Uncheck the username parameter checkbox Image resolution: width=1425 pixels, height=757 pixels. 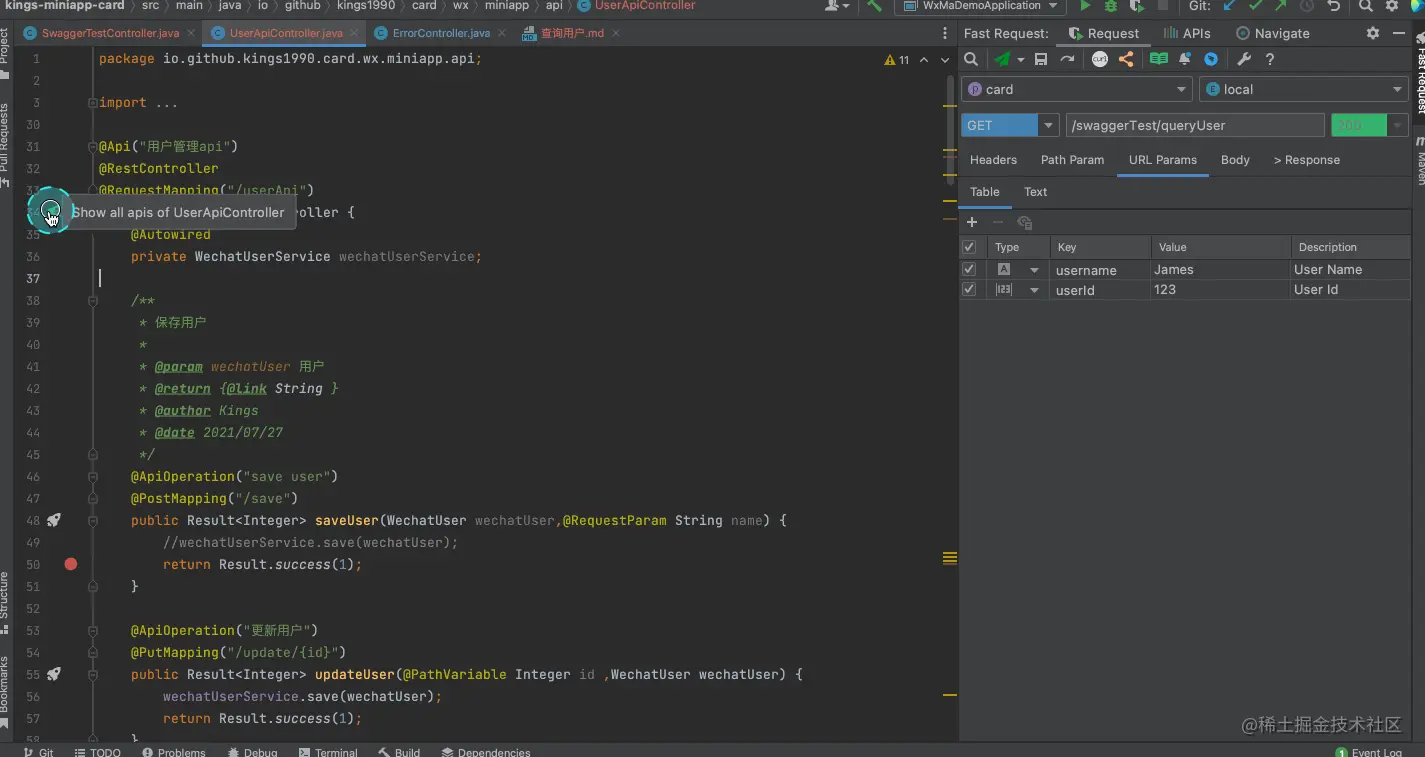(968, 270)
